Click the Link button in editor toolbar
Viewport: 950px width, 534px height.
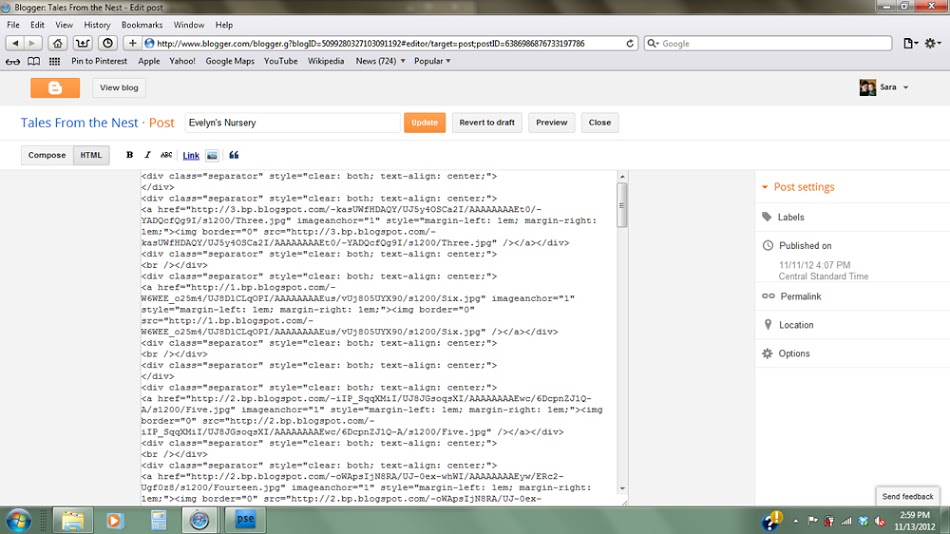[x=191, y=156]
